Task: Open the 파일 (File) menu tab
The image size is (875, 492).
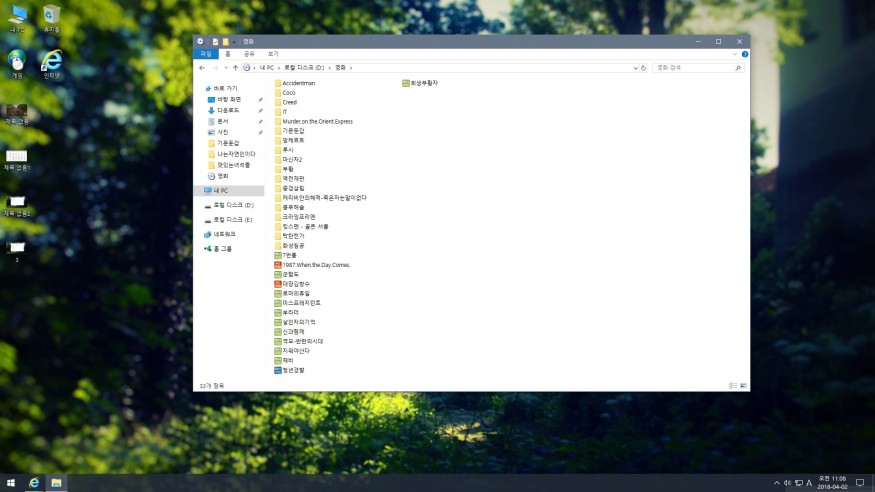Action: 206,54
